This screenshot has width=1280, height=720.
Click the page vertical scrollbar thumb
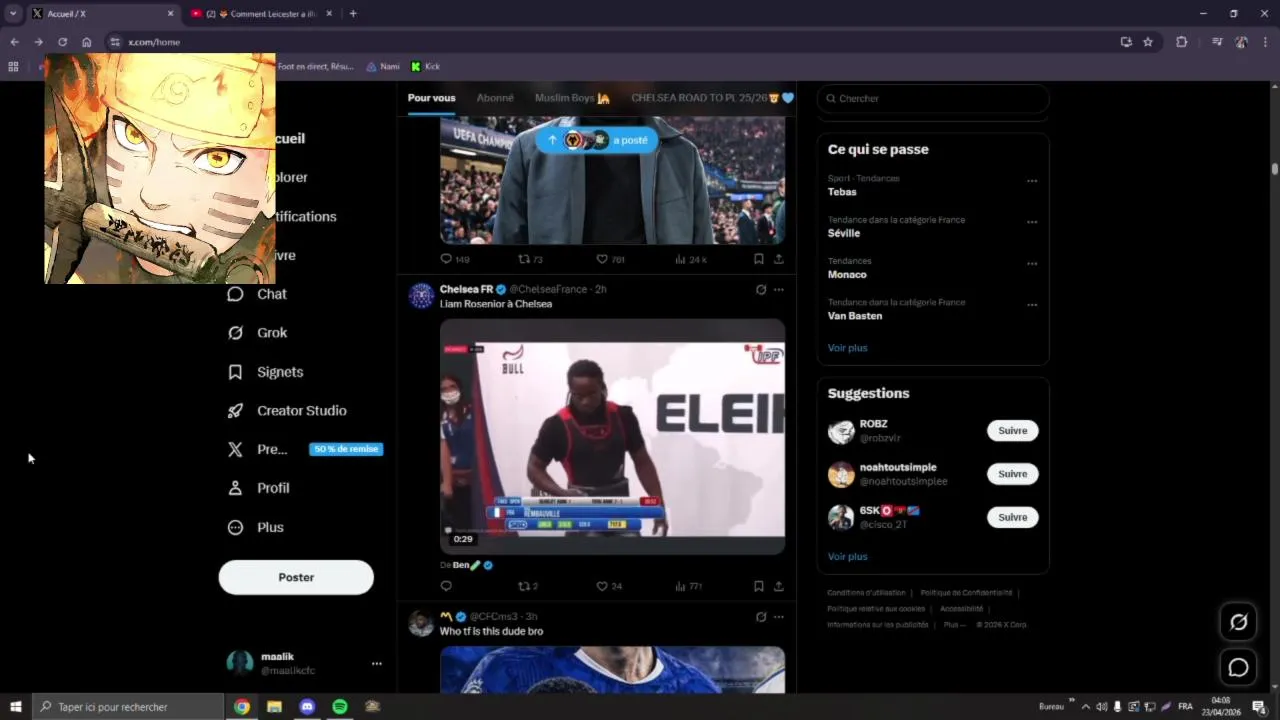1275,169
